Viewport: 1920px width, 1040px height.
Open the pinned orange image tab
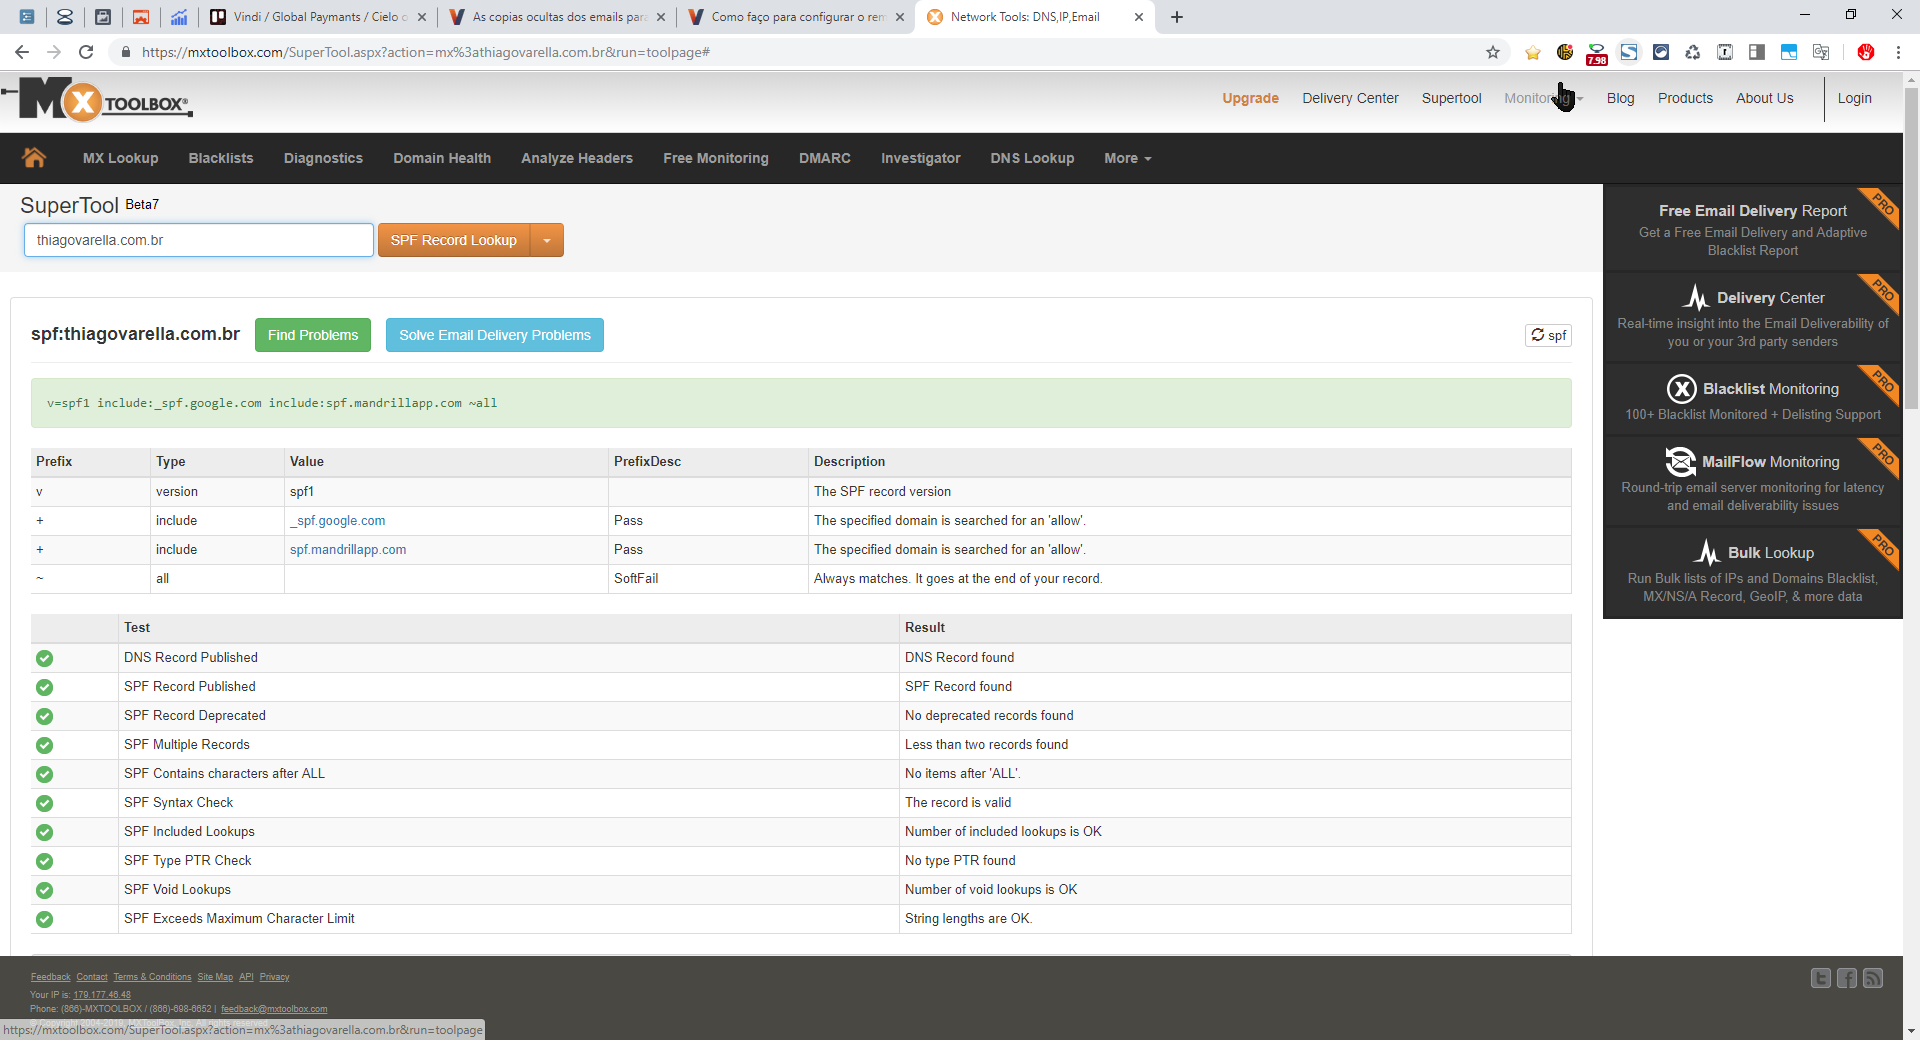[x=141, y=17]
